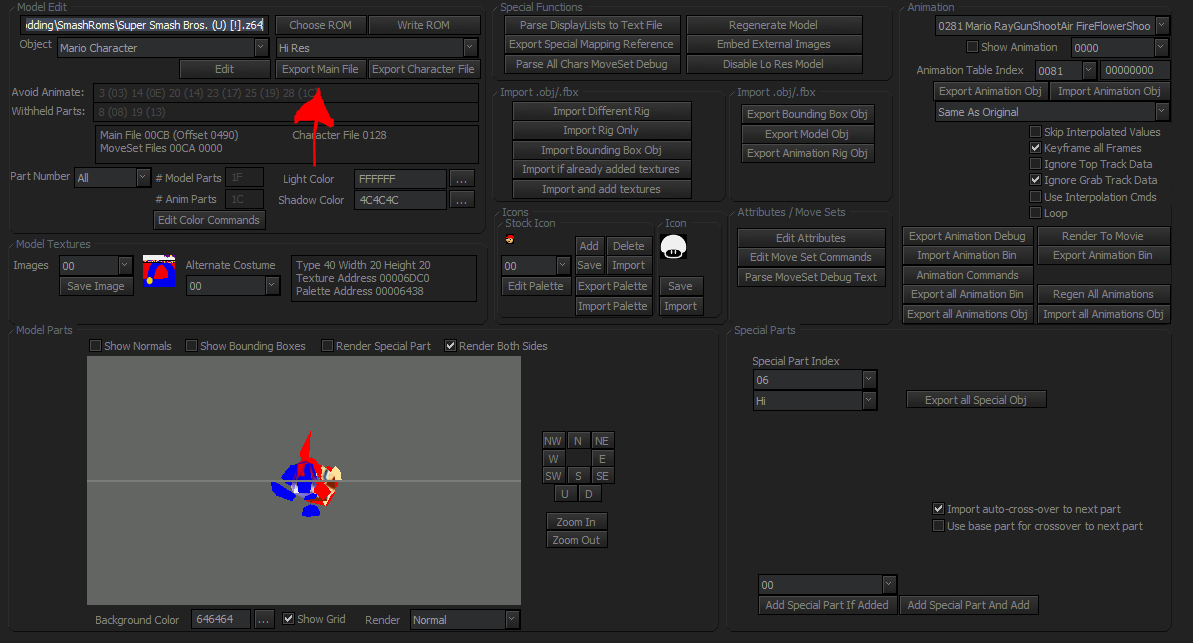Enable the Loop checkbox
The image size is (1193, 643).
(x=1036, y=213)
